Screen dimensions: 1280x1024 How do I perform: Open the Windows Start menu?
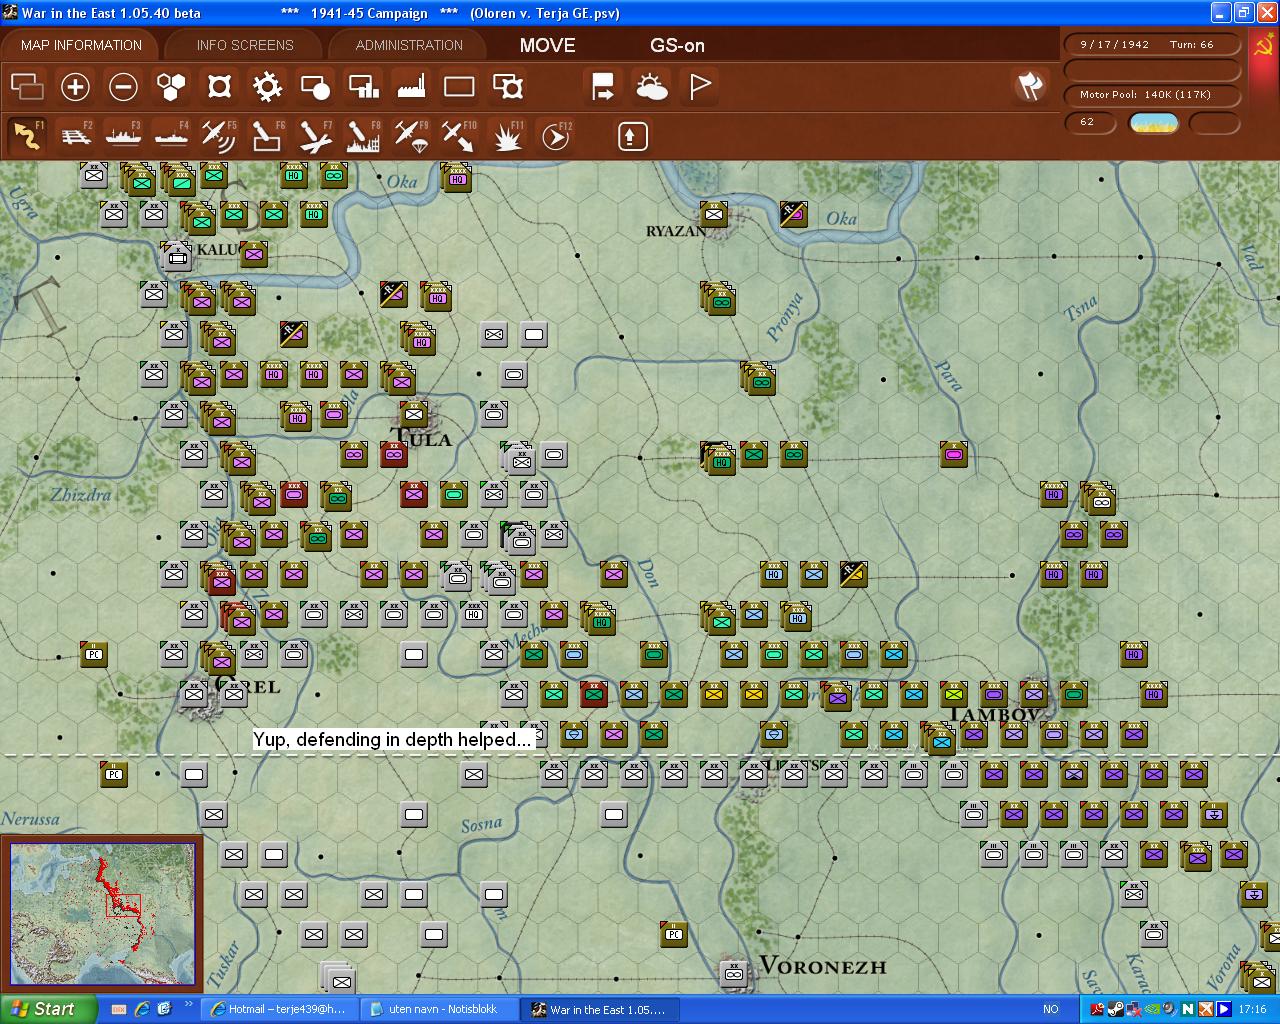coord(48,1009)
